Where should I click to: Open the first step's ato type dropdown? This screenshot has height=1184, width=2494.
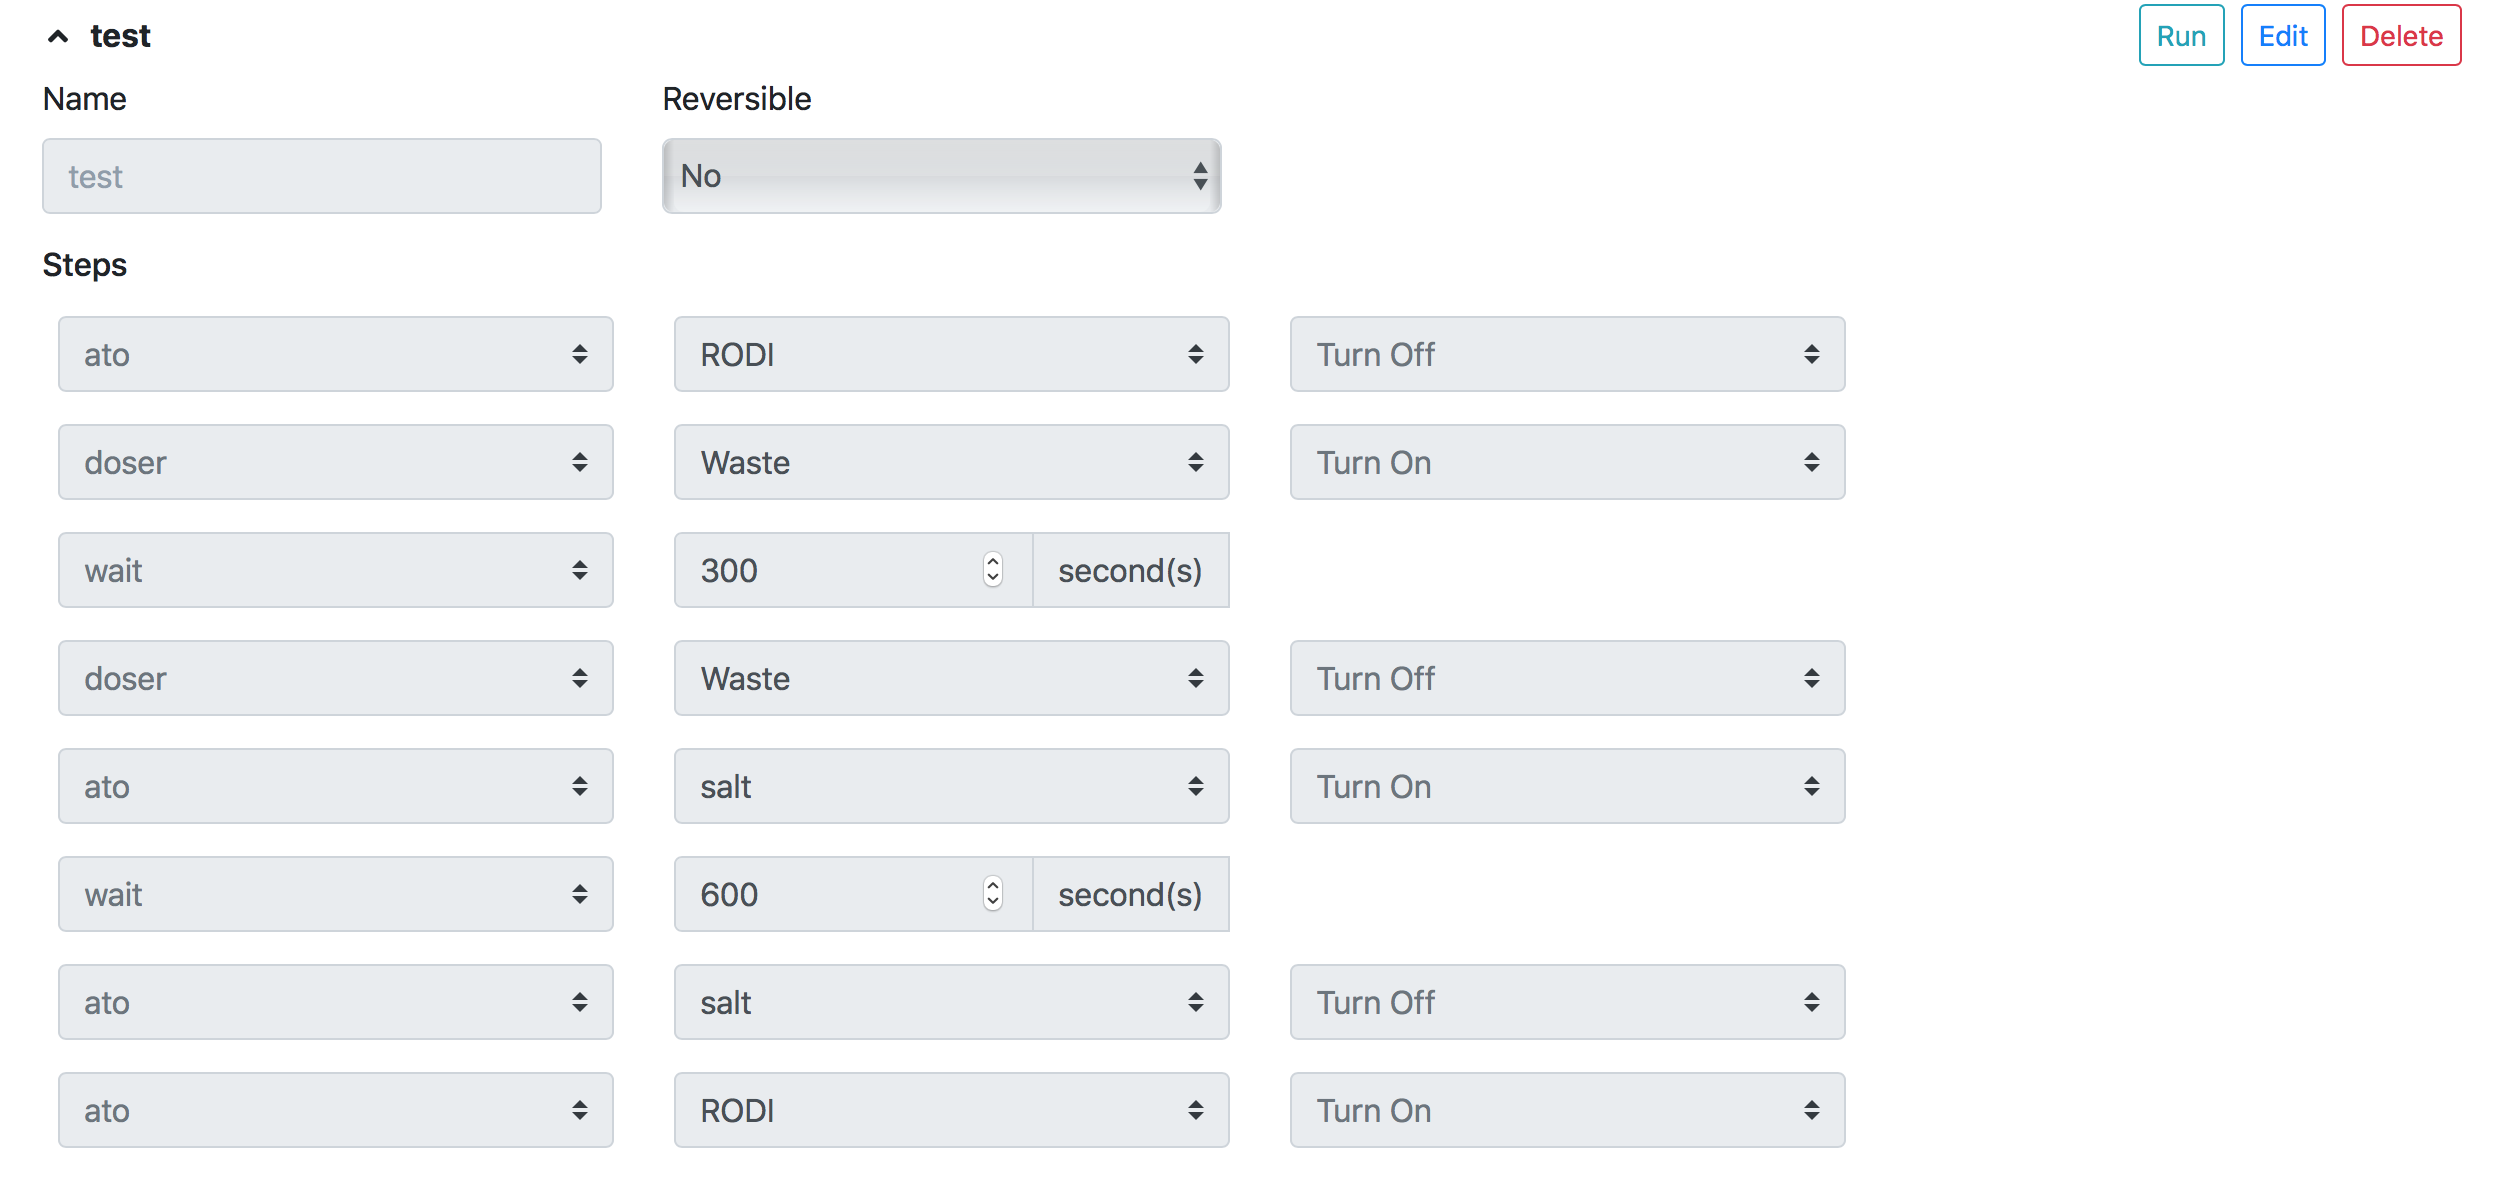coord(335,354)
